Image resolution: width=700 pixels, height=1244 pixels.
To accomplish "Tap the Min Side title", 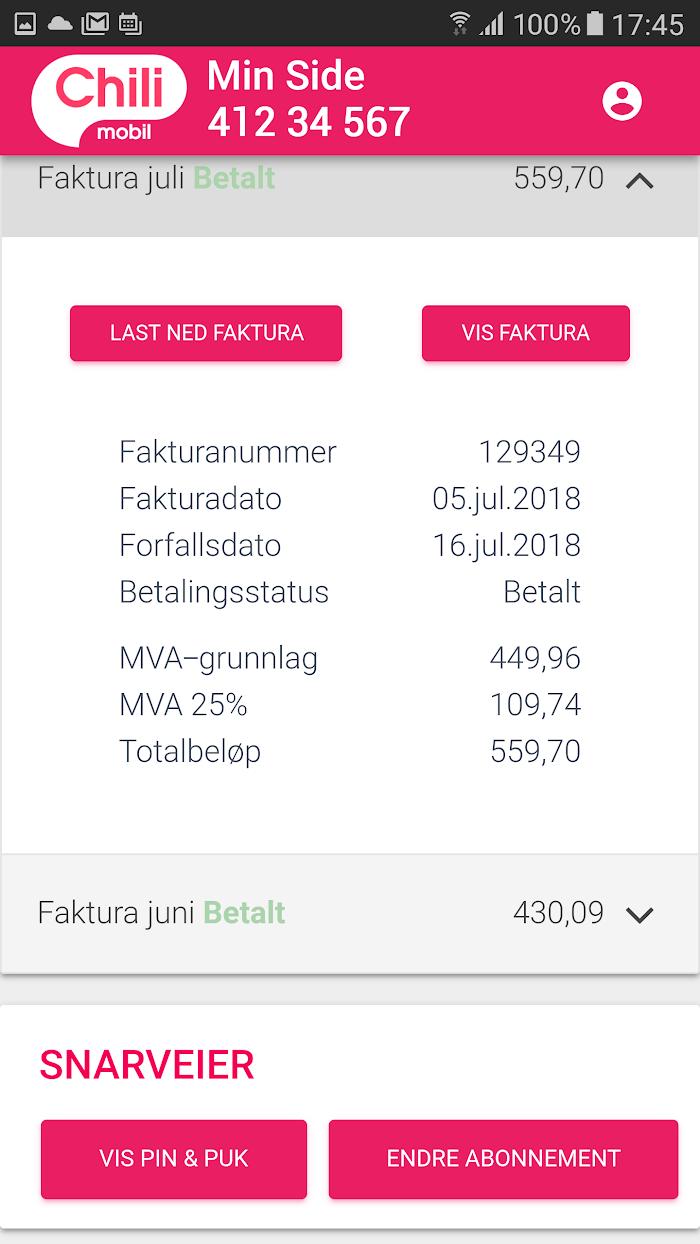I will (x=286, y=76).
